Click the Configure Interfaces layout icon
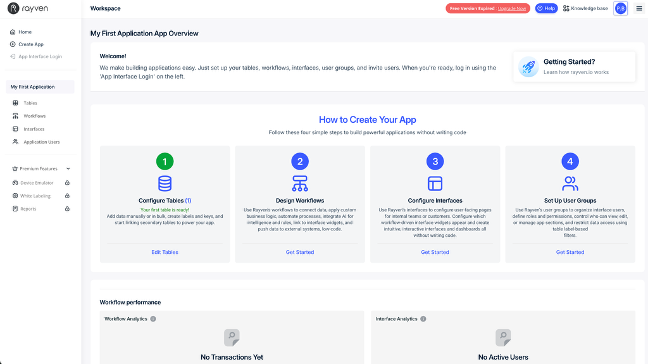Screen dimensions: 648x364 point(435,183)
